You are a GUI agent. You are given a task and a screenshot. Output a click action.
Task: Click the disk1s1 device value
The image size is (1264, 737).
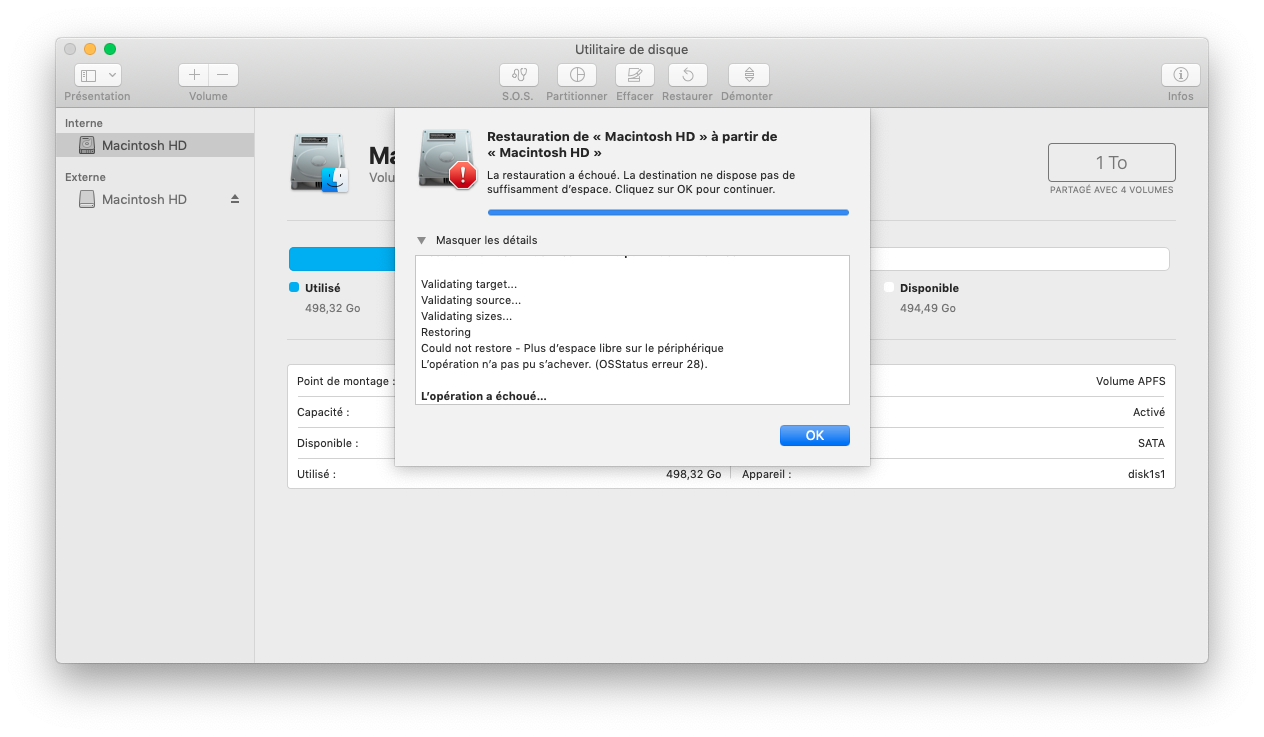click(1146, 474)
